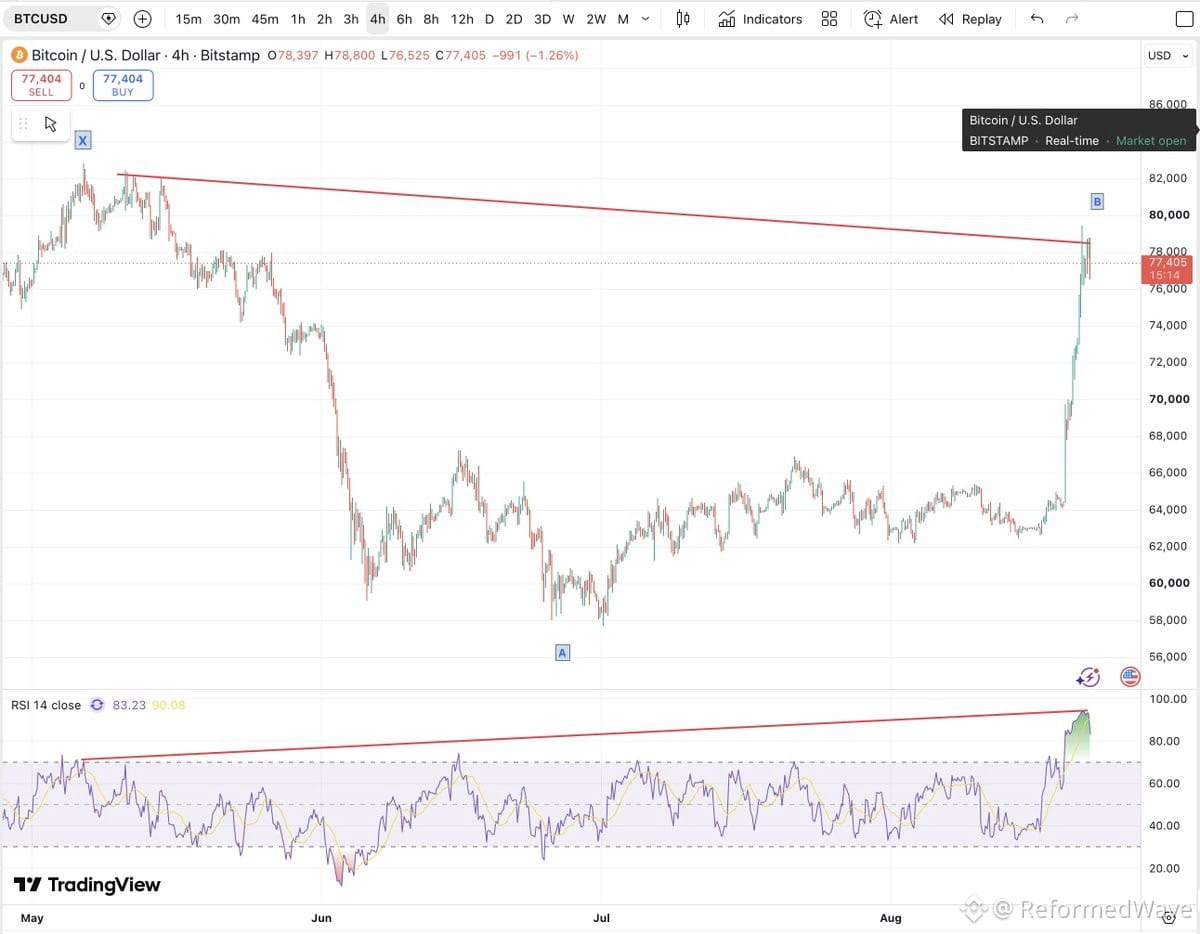Select the 45m interval

[x=265, y=19]
